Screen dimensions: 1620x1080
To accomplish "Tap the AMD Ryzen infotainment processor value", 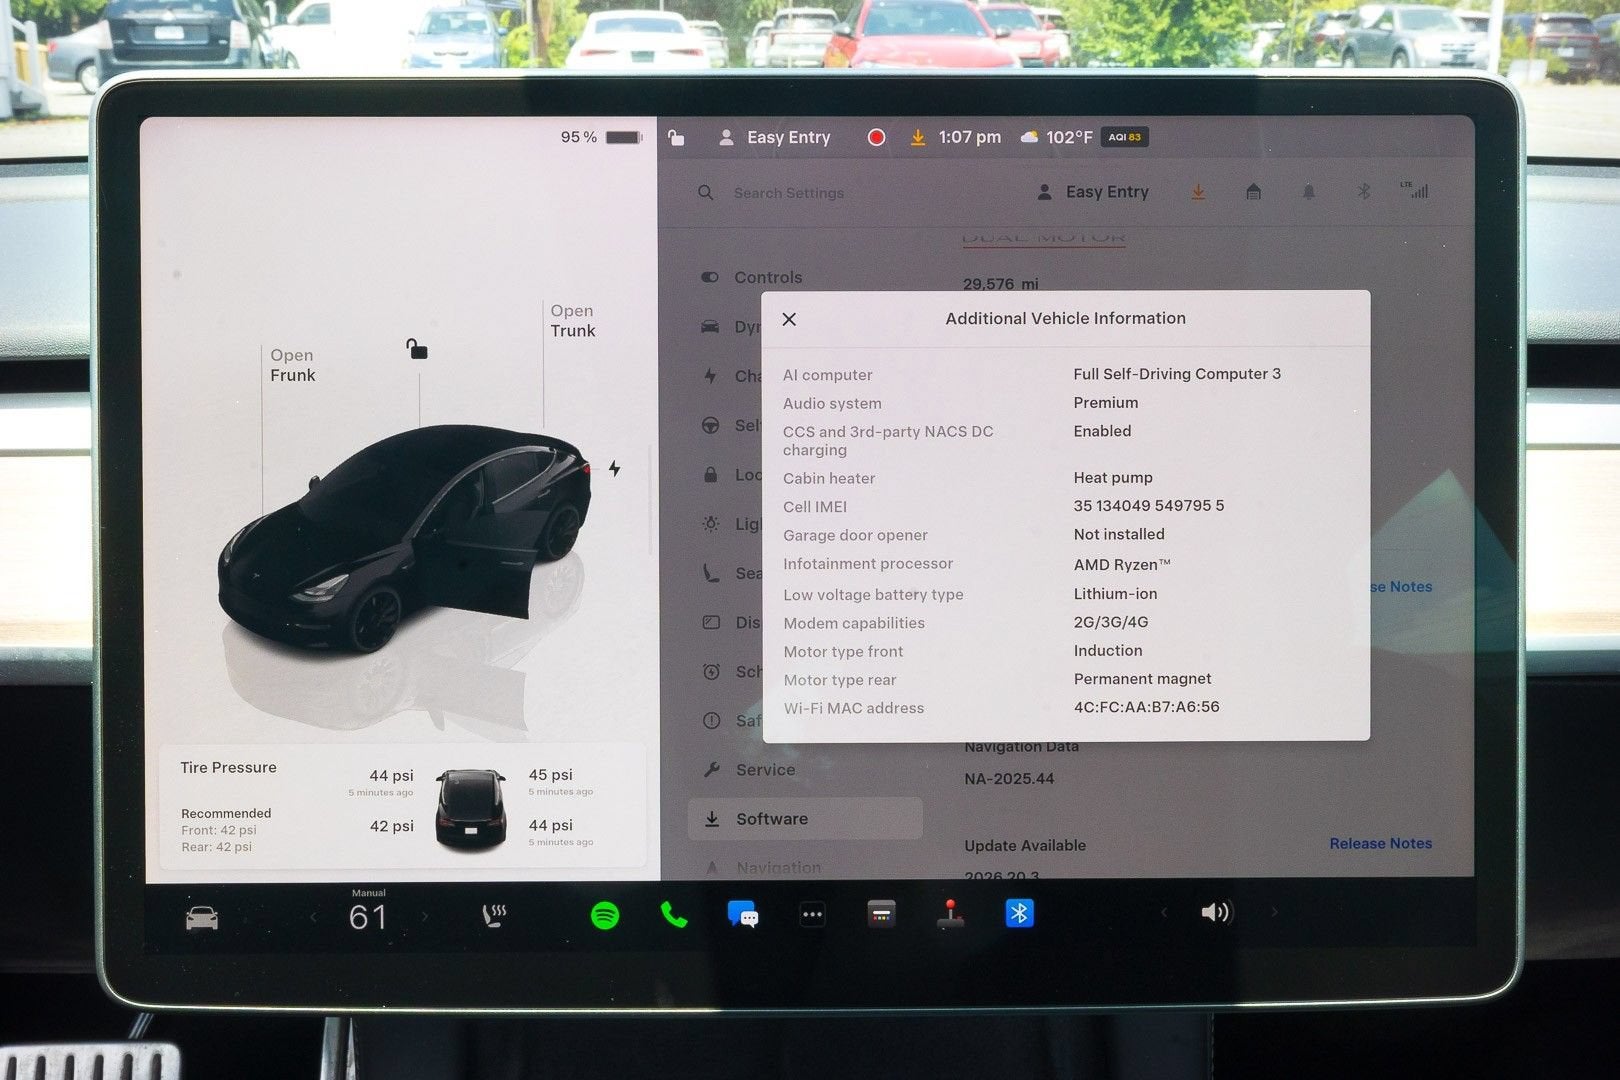I will pos(1122,564).
